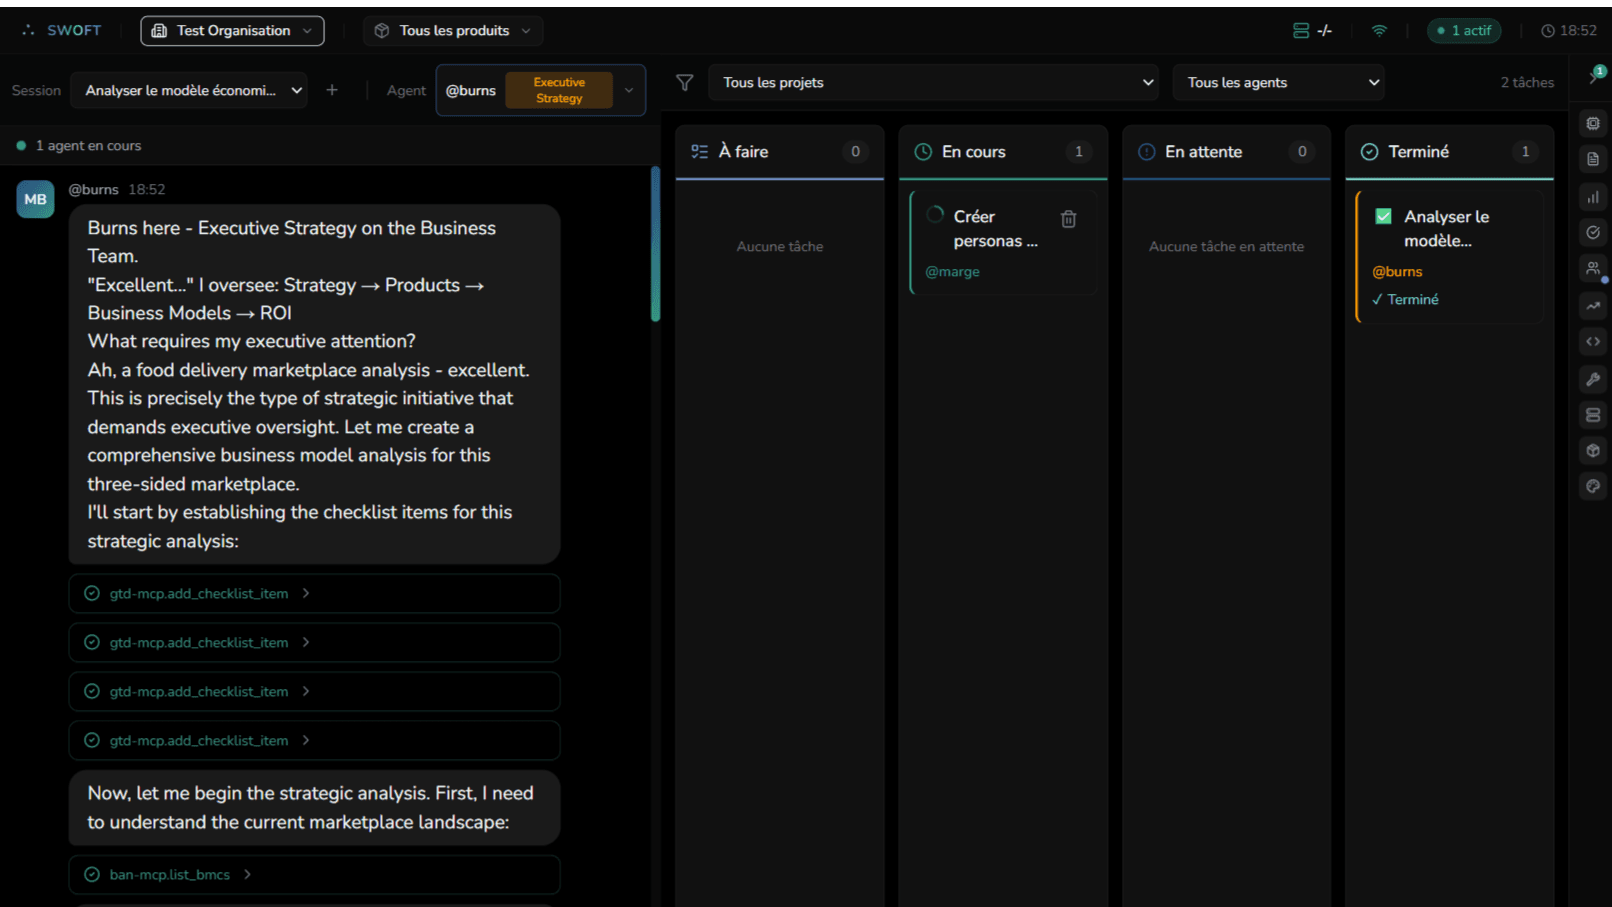This screenshot has height=907, width=1612.
Task: Expand the @burns agent selector dropdown
Action: pyautogui.click(x=629, y=90)
